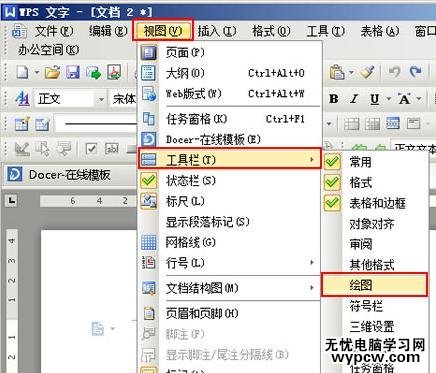Open the 工具(T) menu
Image resolution: width=436 pixels, height=373 pixels.
tap(325, 31)
